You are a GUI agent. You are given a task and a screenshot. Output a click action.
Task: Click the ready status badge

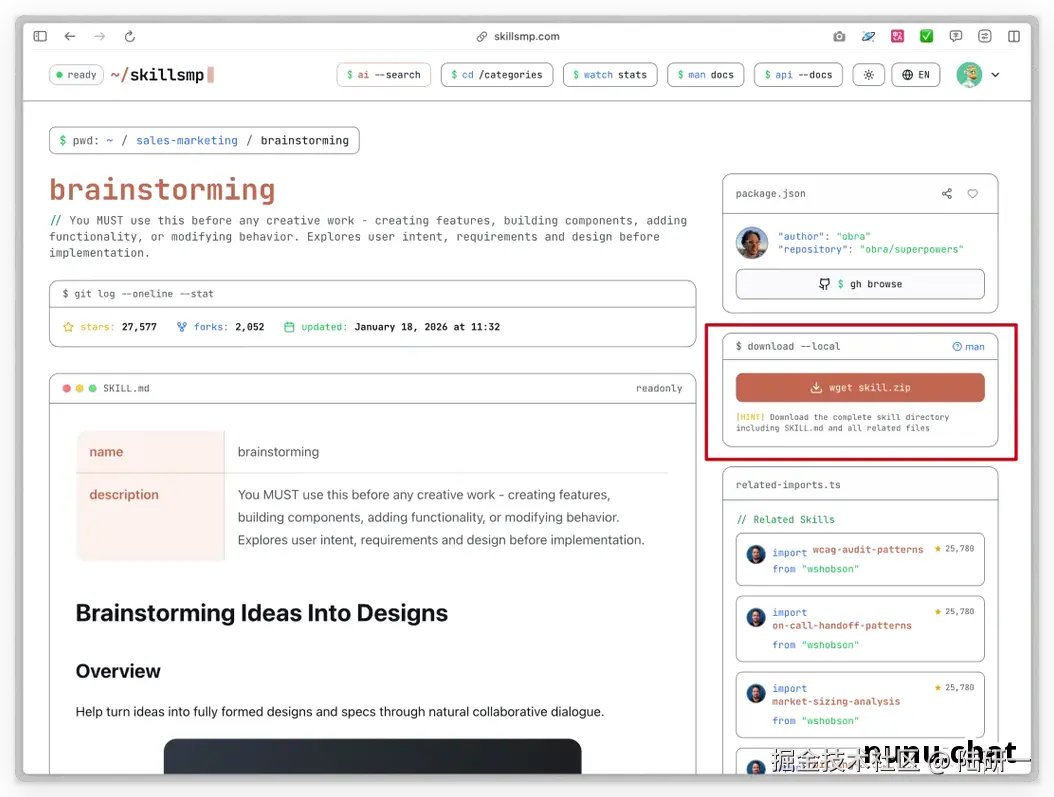point(77,75)
